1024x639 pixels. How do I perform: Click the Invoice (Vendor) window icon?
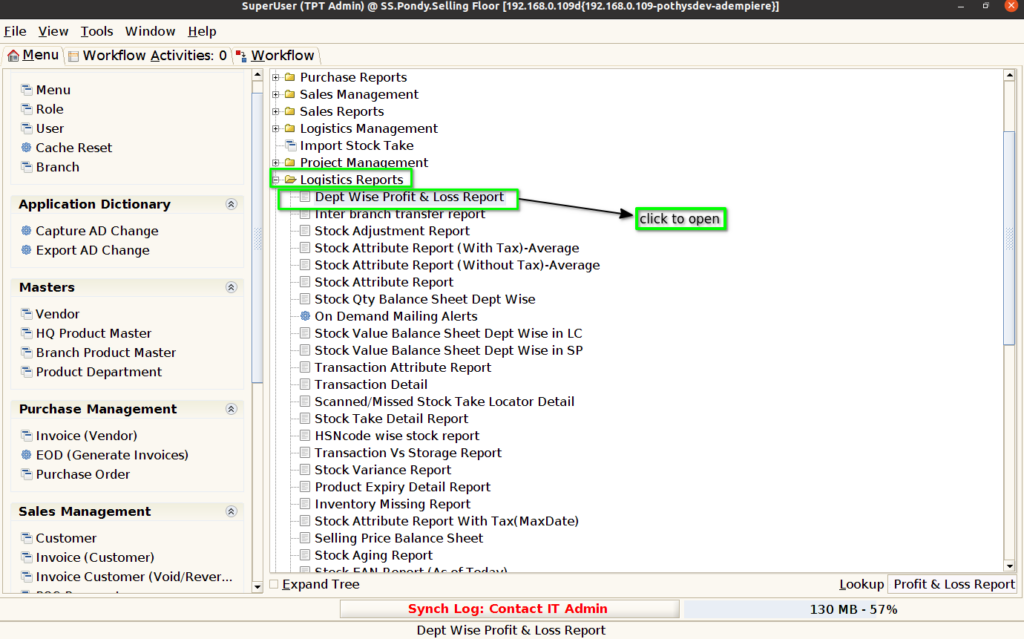pyautogui.click(x=26, y=435)
